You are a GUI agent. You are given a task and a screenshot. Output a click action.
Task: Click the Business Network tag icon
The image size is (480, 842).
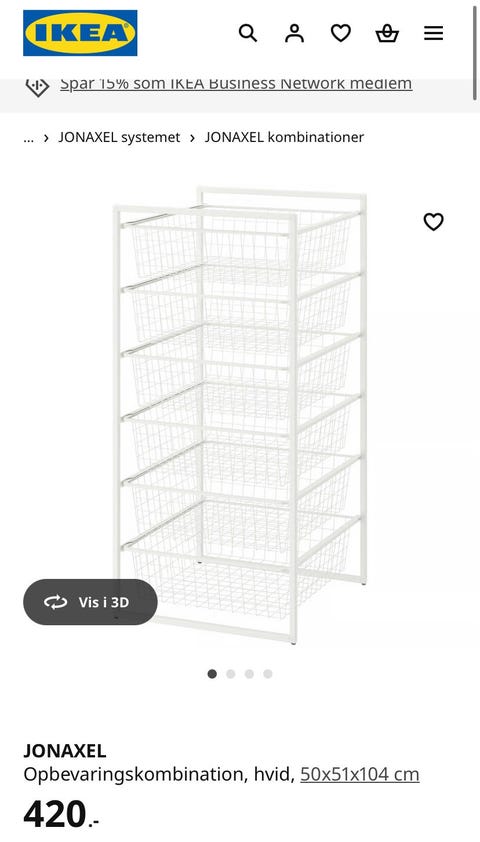pos(37,86)
